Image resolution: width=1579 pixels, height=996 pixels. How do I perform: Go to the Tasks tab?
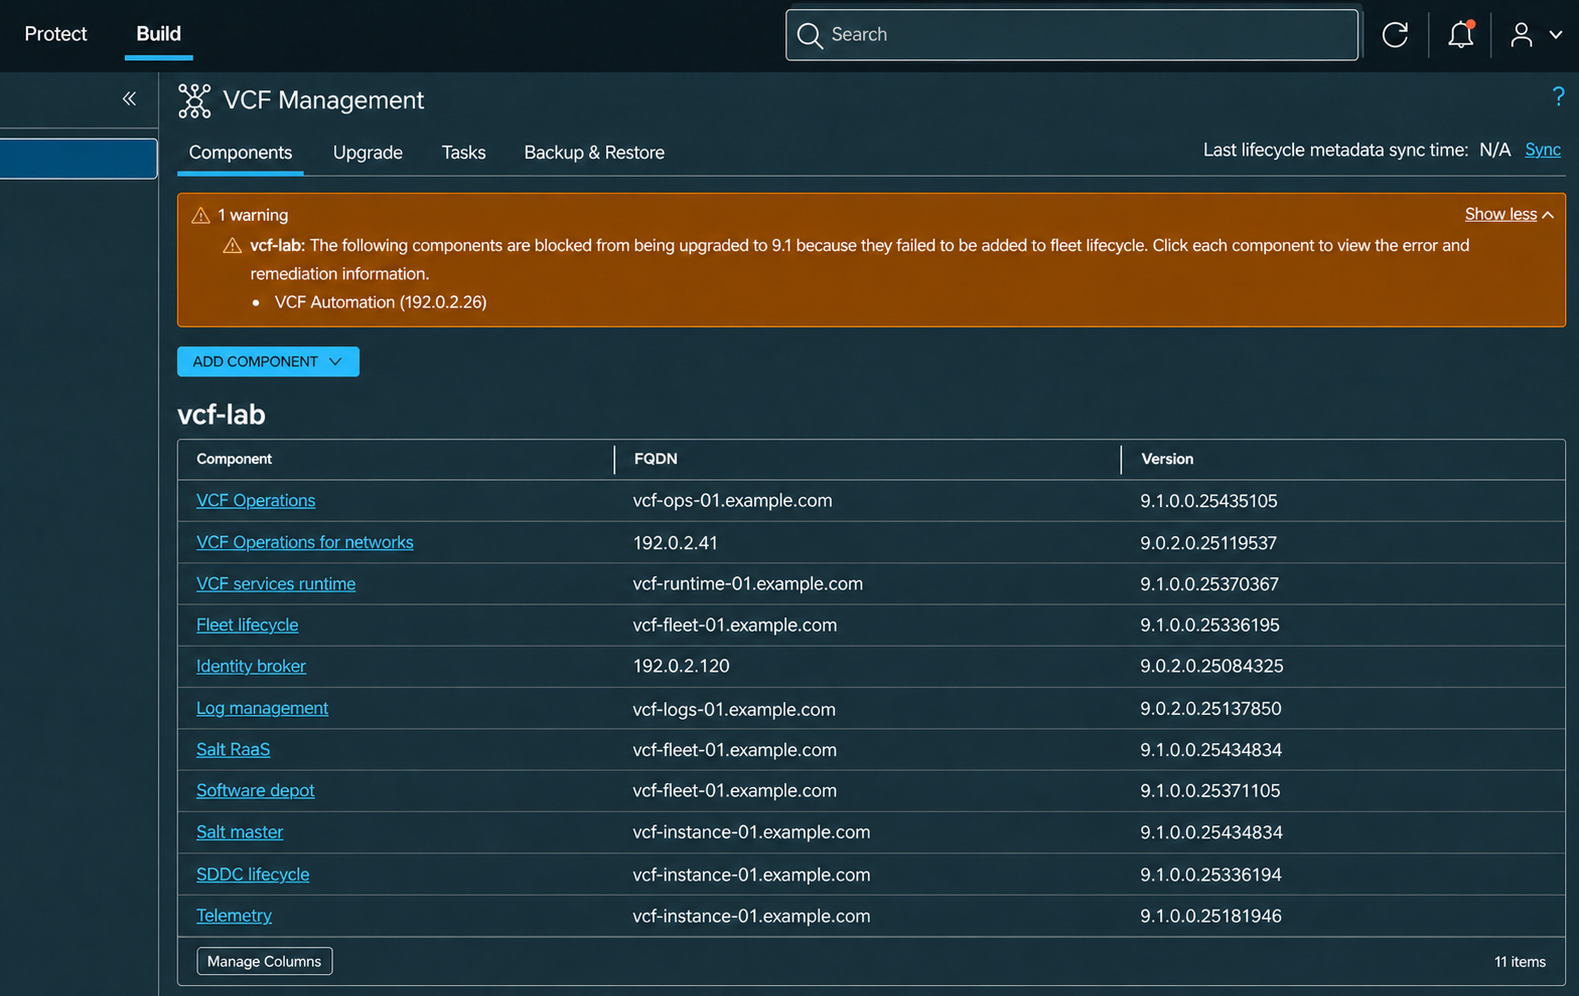coord(464,153)
